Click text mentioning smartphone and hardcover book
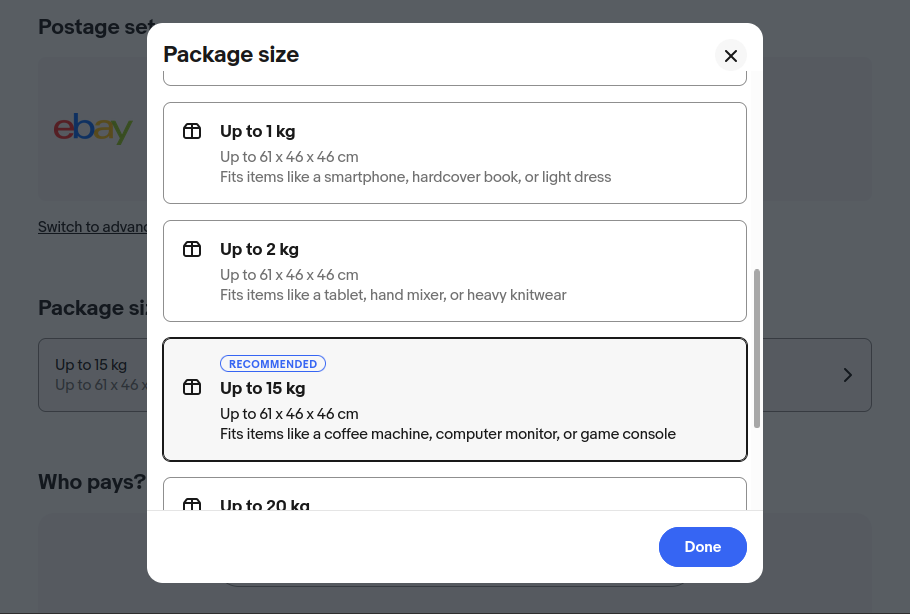910x614 pixels. point(416,177)
